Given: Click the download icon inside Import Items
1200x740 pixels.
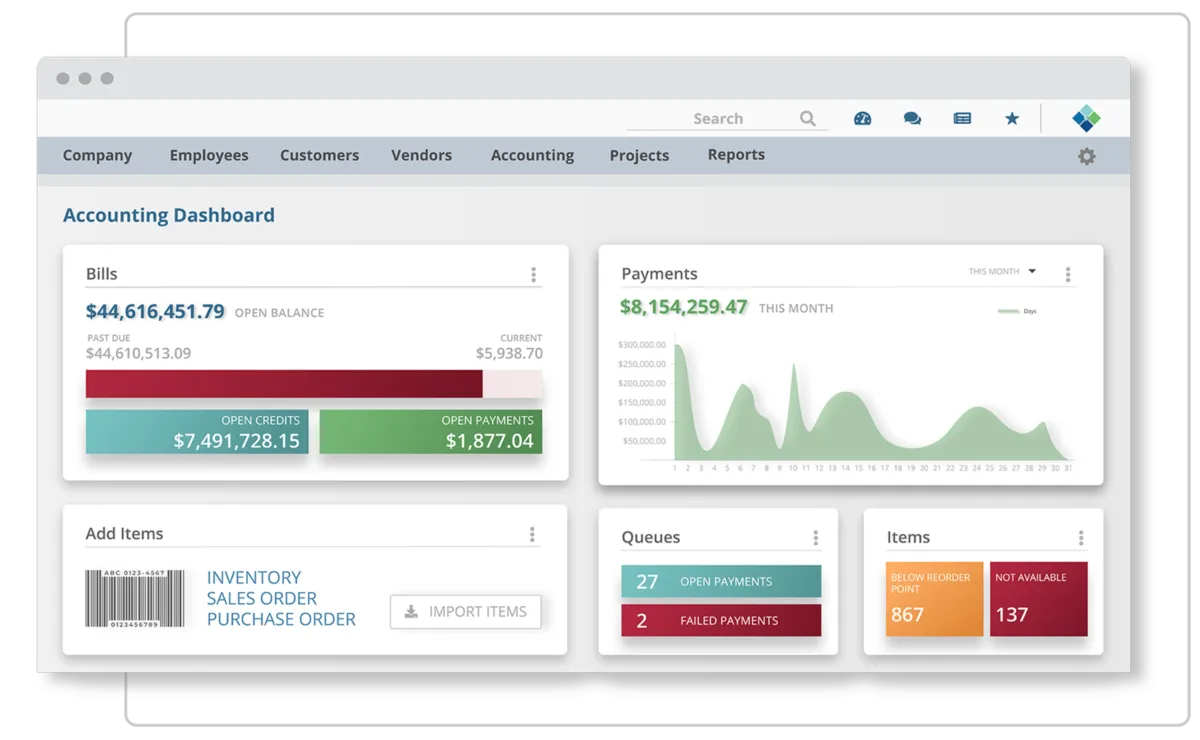Looking at the screenshot, I should click(413, 611).
